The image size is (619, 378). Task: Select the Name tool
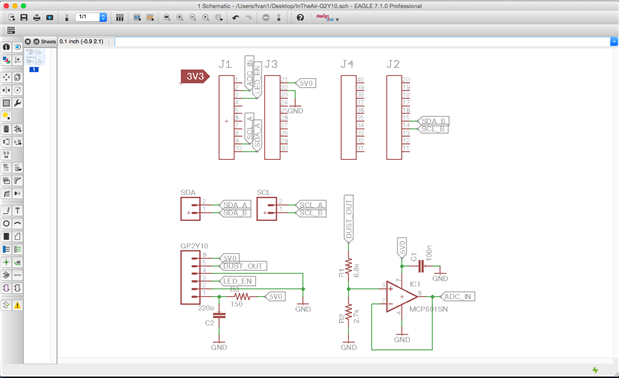[x=6, y=168]
